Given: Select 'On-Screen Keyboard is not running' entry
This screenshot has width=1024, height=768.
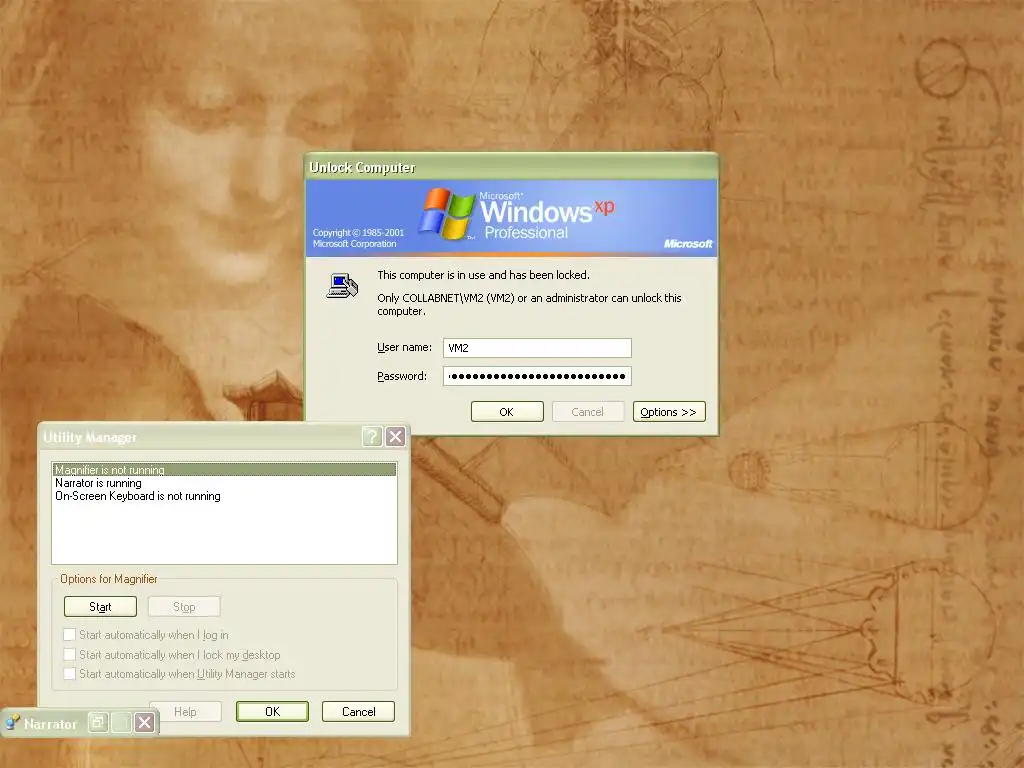Looking at the screenshot, I should pyautogui.click(x=224, y=496).
